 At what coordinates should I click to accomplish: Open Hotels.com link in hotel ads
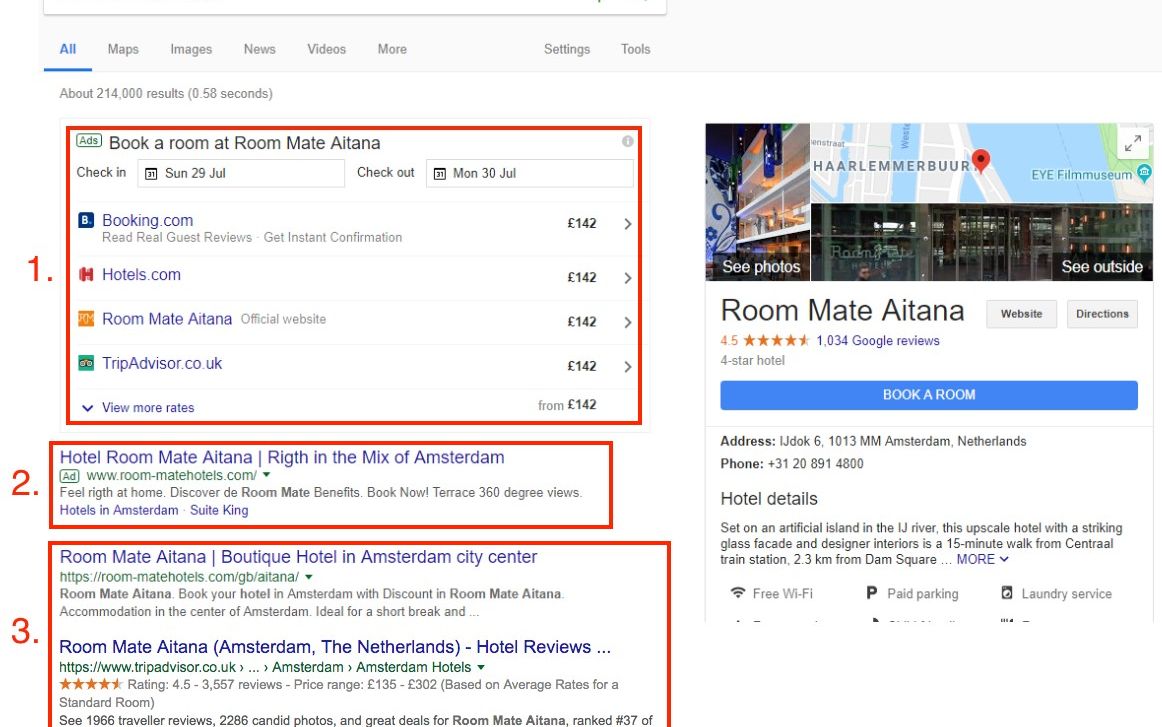pos(142,275)
